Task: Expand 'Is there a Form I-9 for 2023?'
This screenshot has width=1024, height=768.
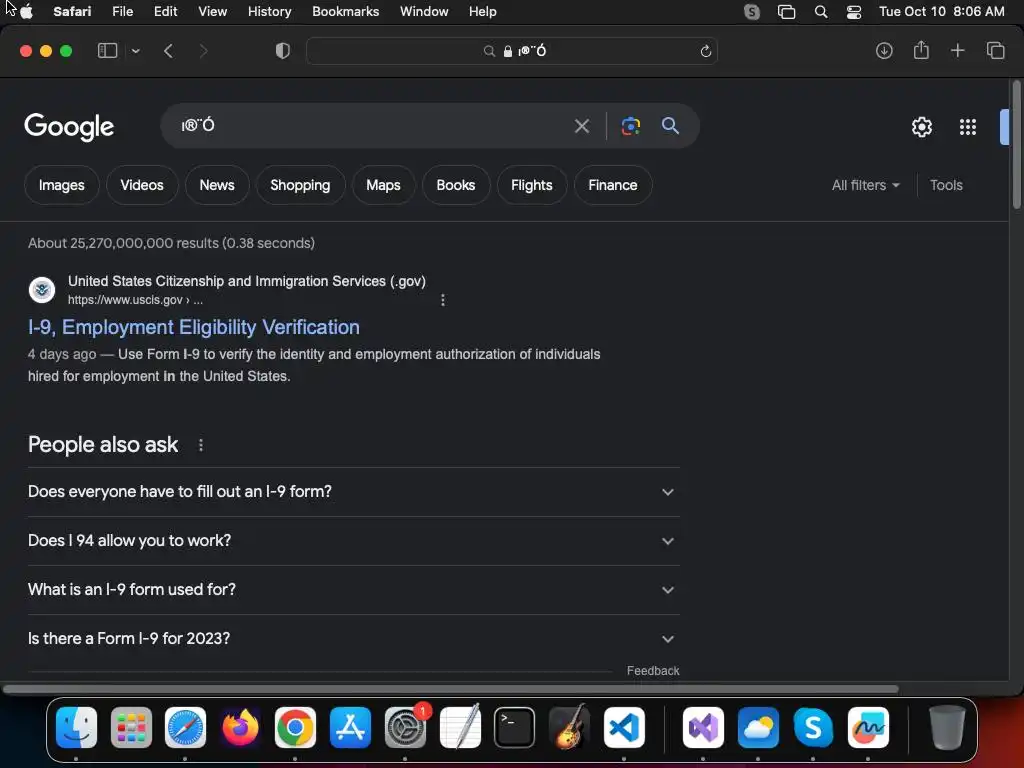Action: 353,639
